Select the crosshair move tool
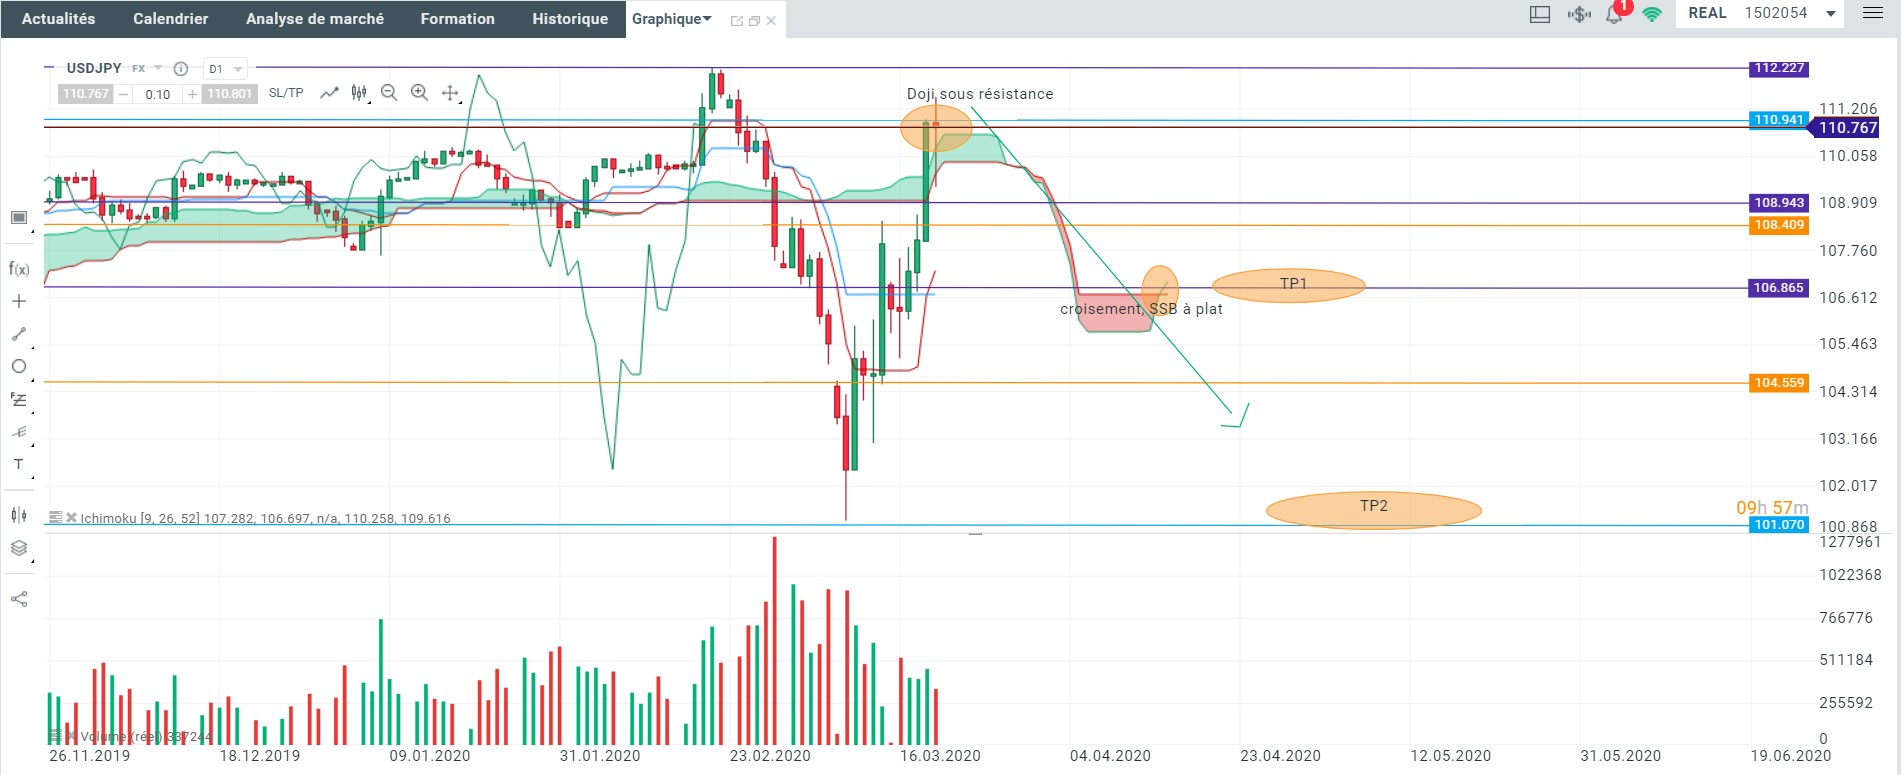The height and width of the screenshot is (775, 1901). 450,93
